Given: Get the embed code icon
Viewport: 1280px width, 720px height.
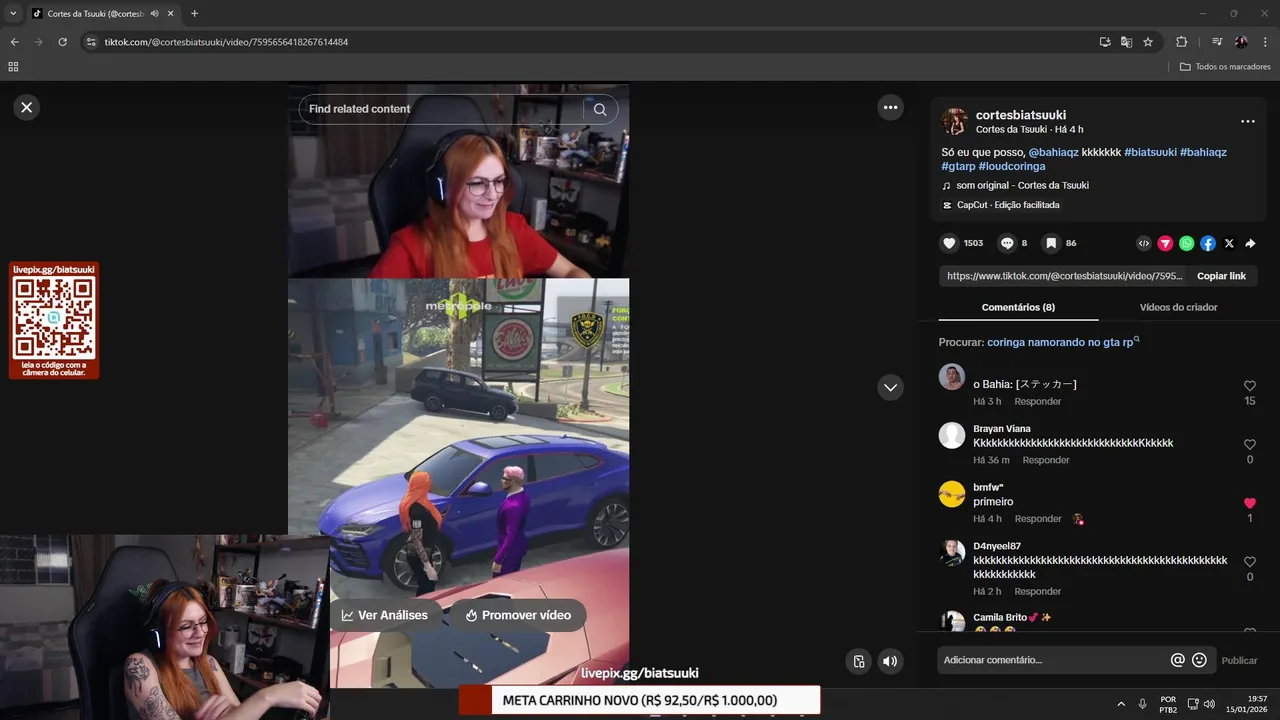Looking at the screenshot, I should [x=1144, y=243].
